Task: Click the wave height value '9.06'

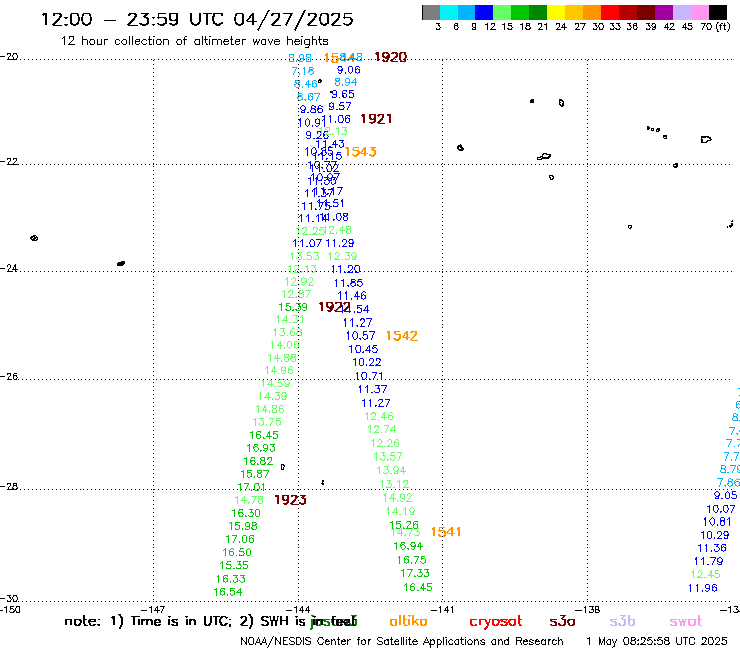Action: [x=349, y=70]
